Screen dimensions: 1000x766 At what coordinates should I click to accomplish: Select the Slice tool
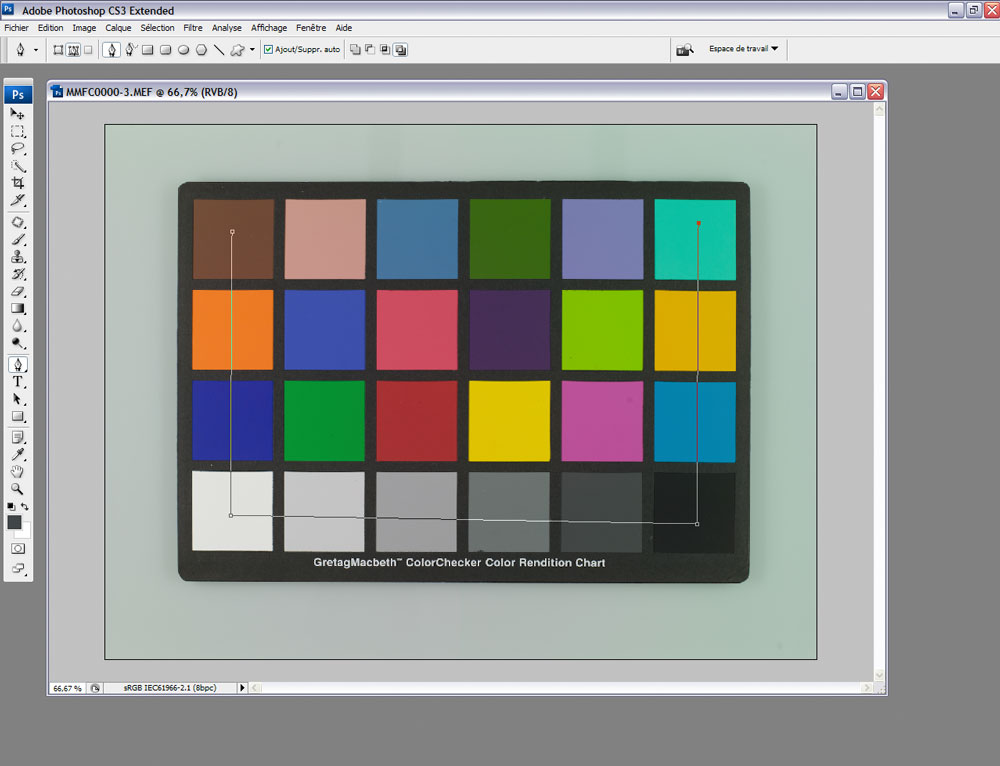tap(17, 200)
